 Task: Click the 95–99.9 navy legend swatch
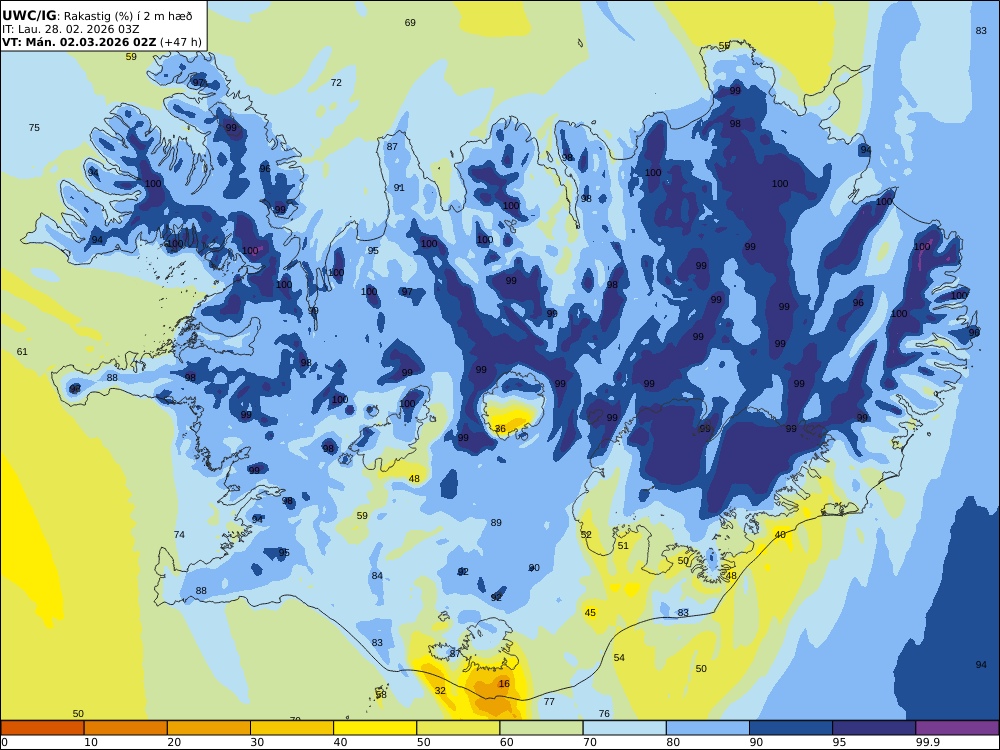(874, 728)
